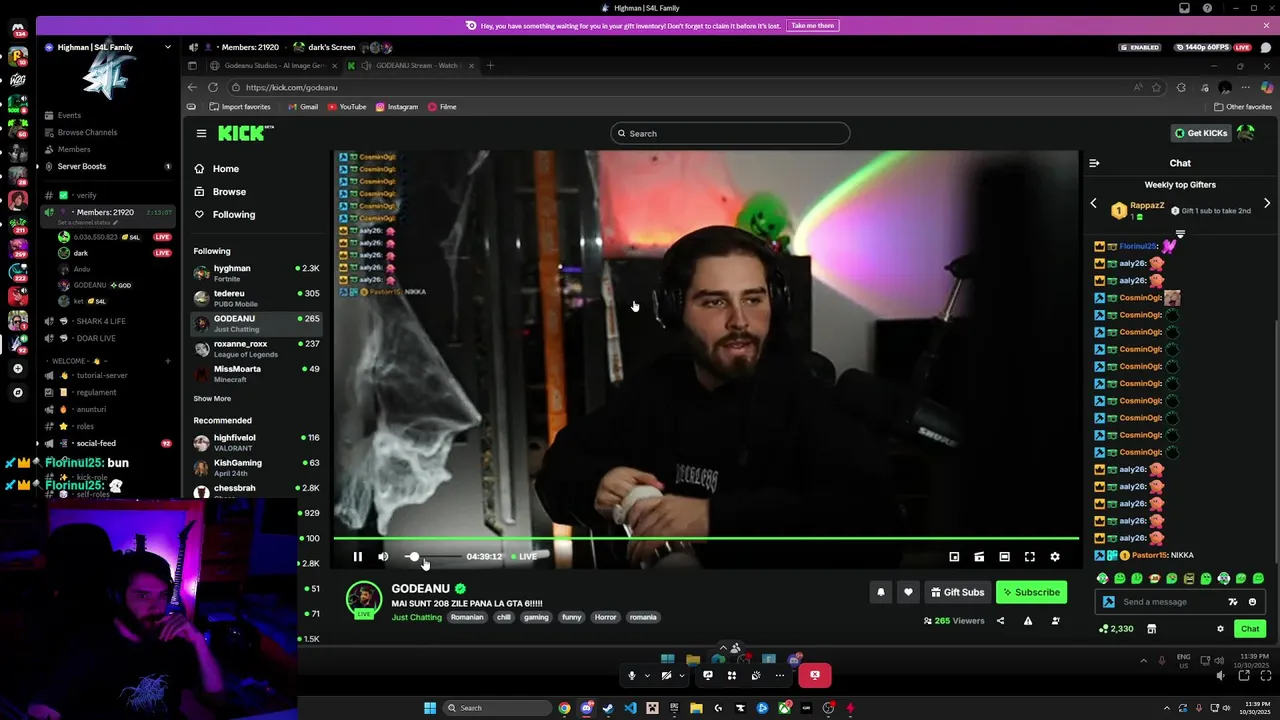
Task: Send message with green Chat button
Action: [x=1250, y=629]
